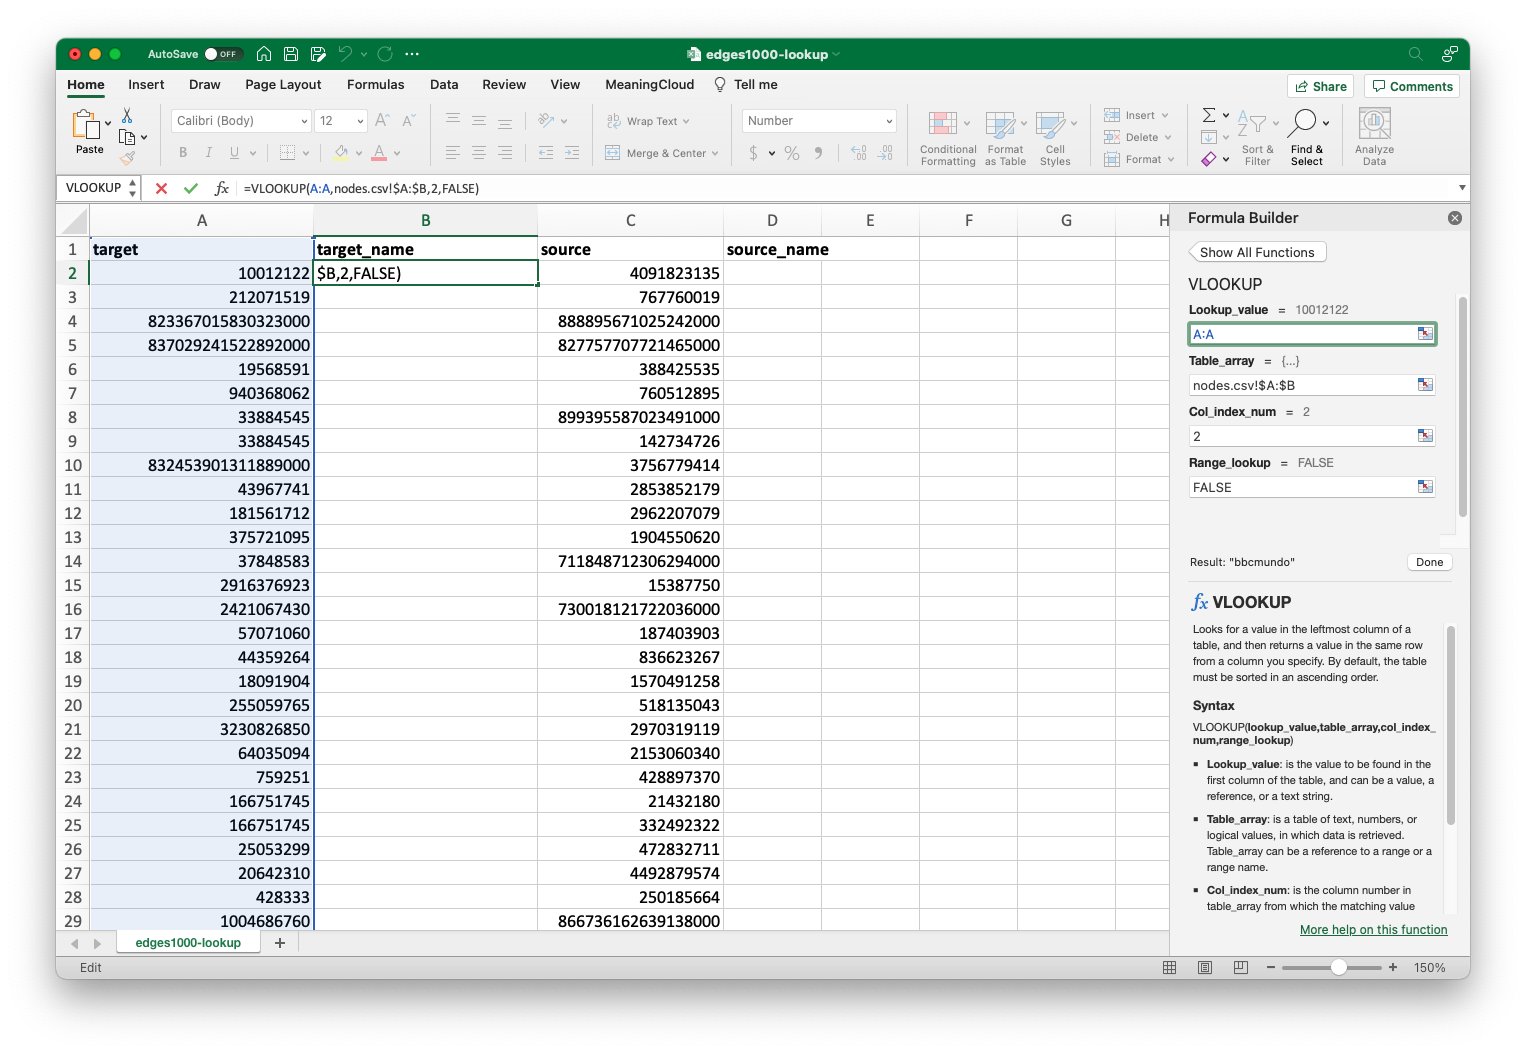Click the Table_array input field
The image size is (1526, 1053).
tap(1300, 385)
